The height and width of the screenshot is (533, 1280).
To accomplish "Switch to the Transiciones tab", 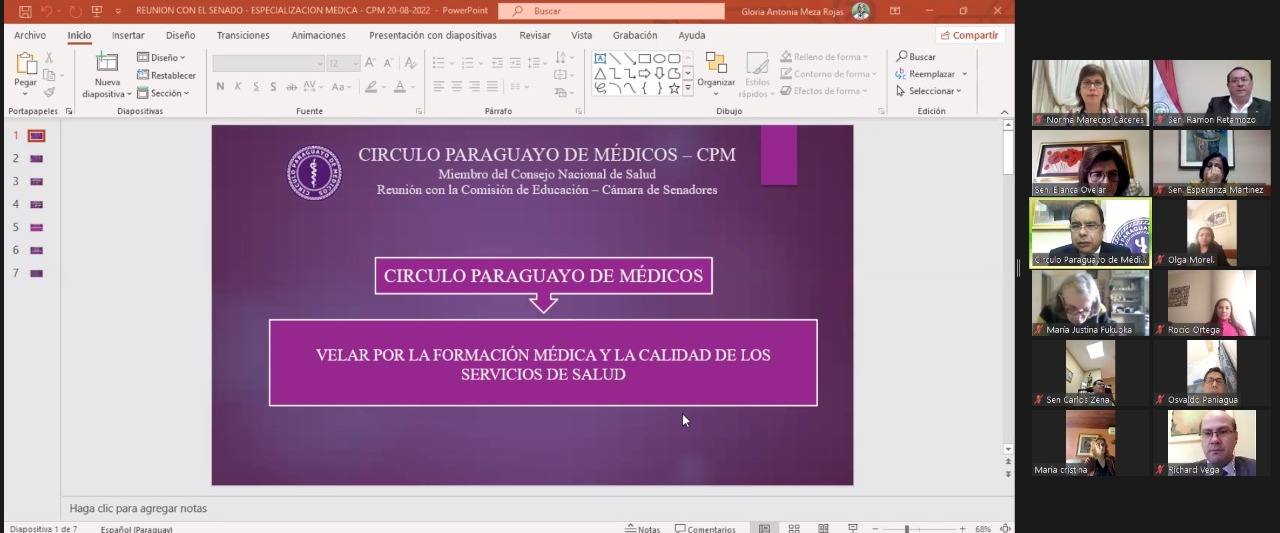I will coord(243,35).
